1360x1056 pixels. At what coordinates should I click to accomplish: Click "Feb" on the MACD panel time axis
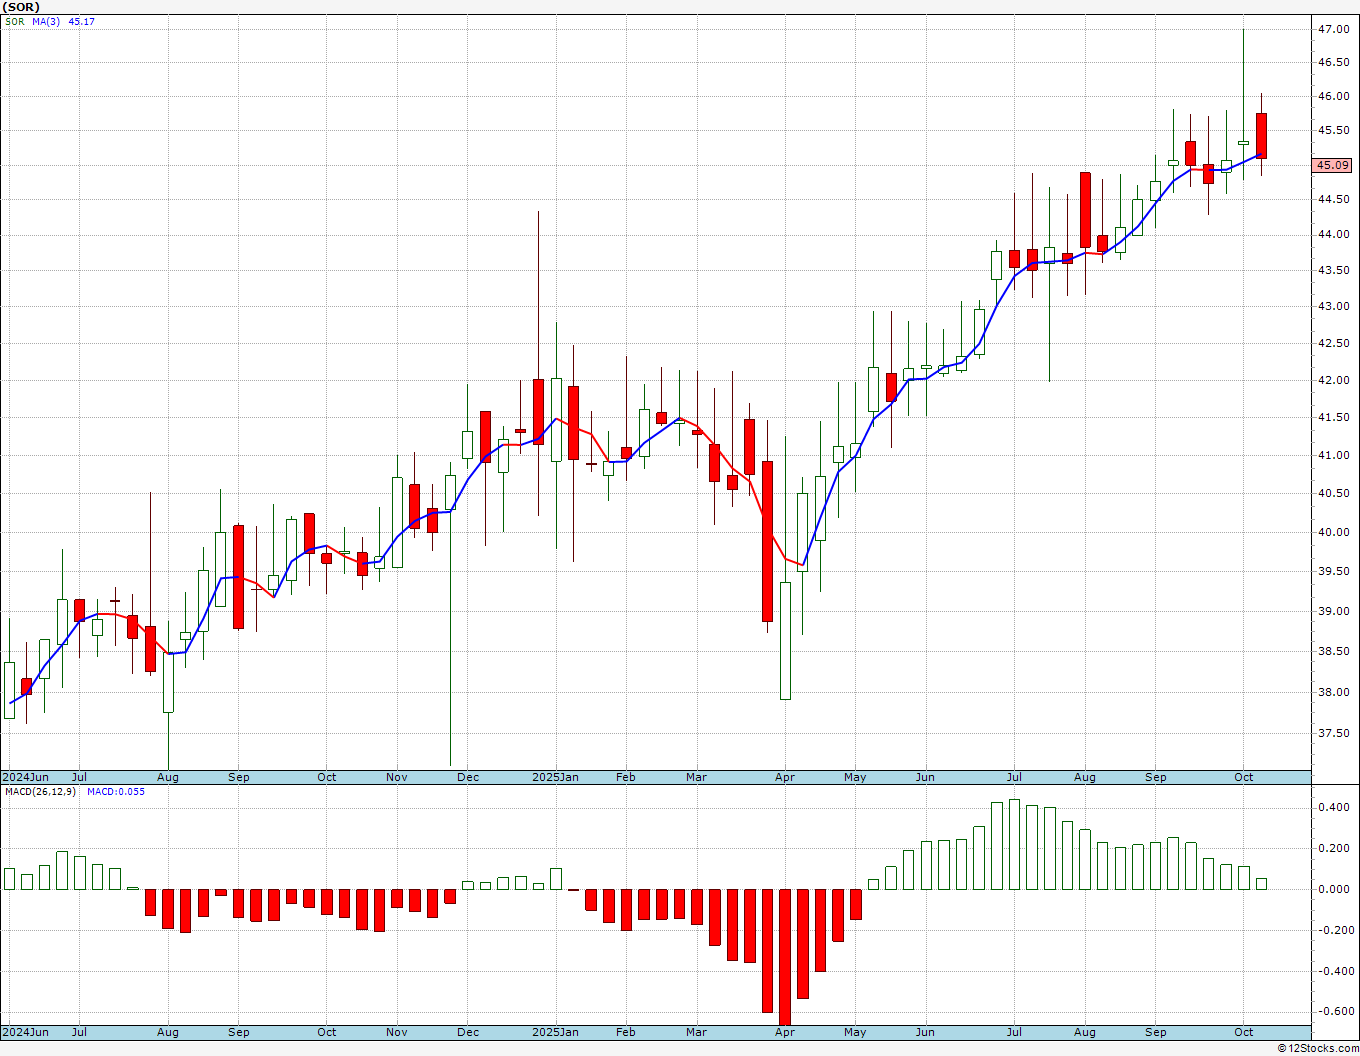tap(626, 1033)
